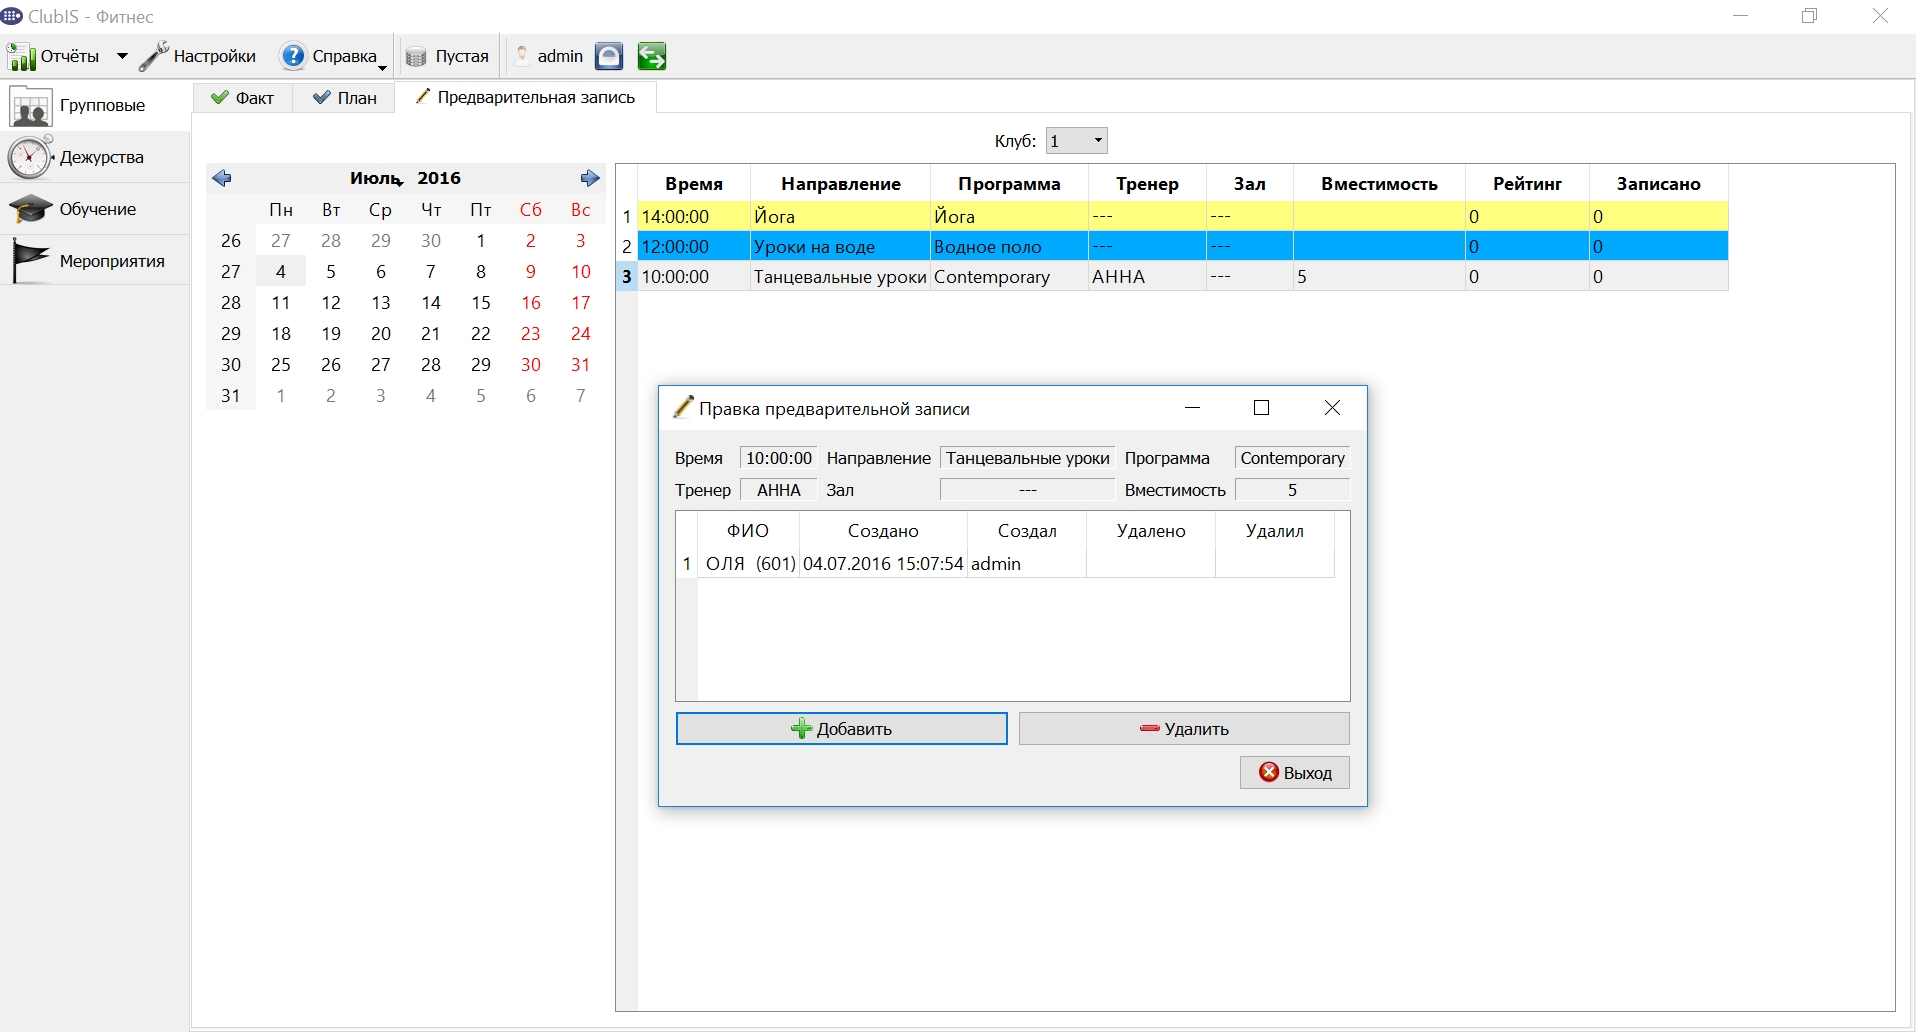Click the blue lock-screen icon beside admin

[609, 57]
